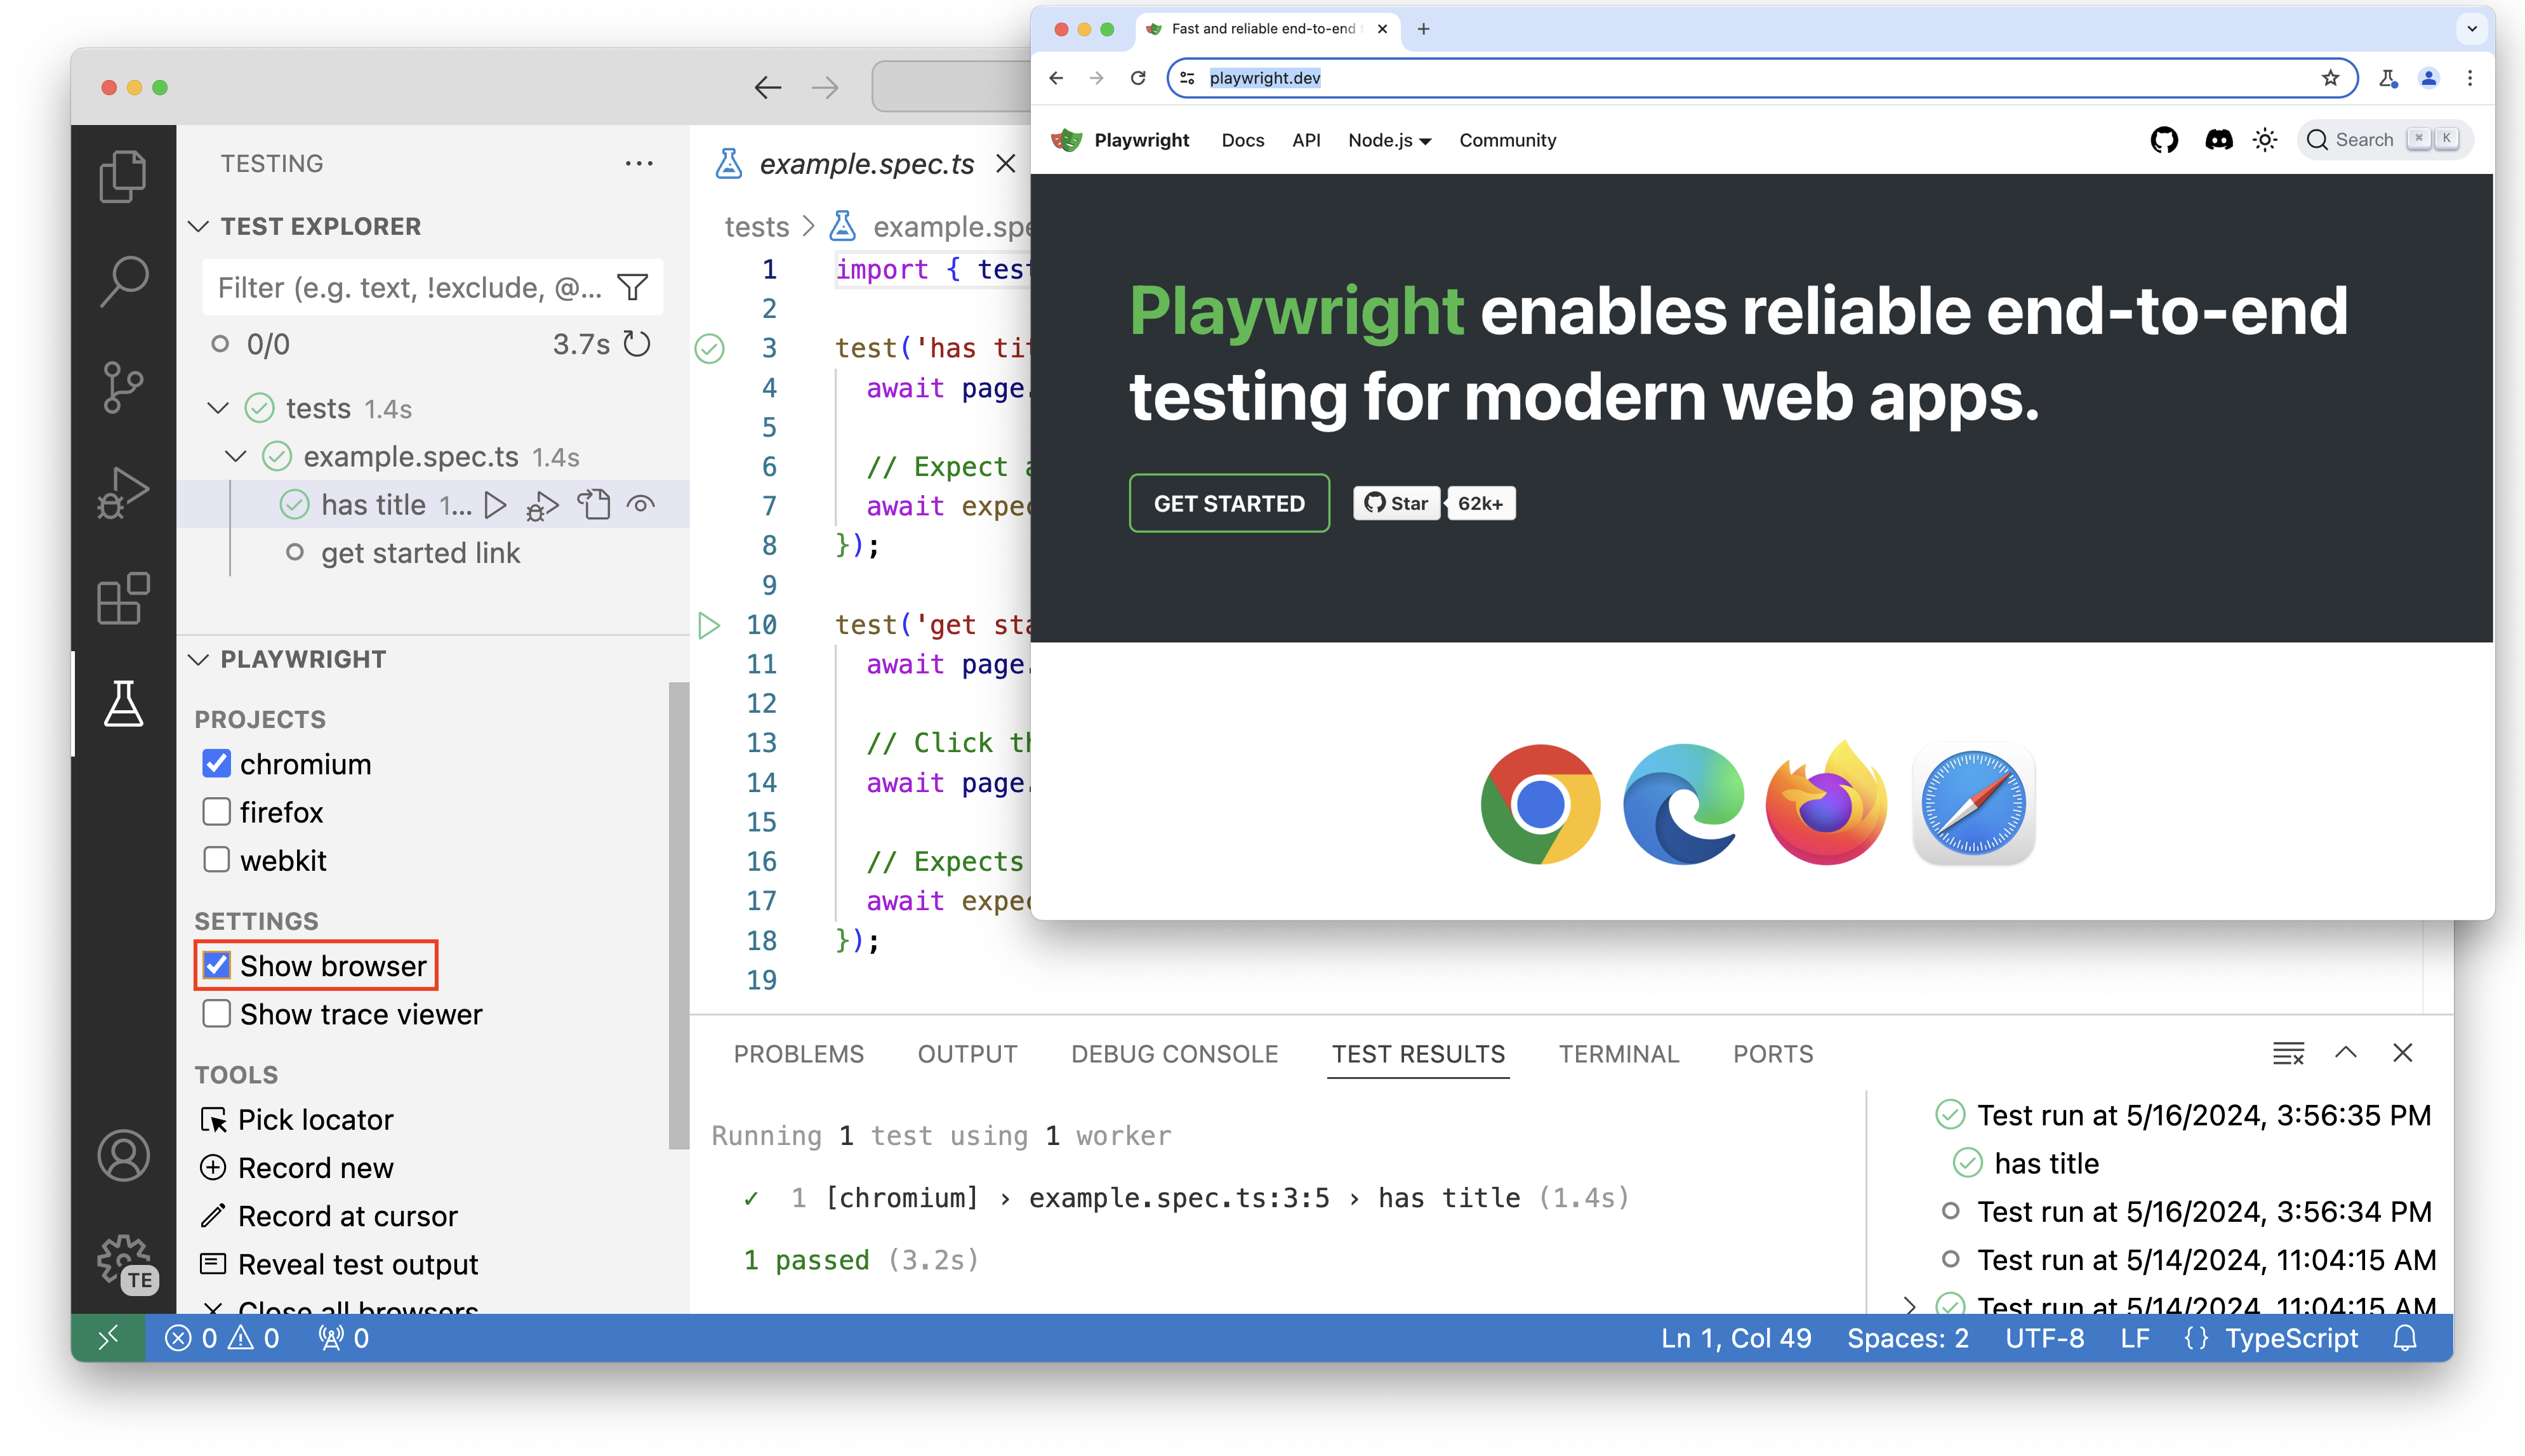Select the Testing flask icon in the activity bar

[123, 704]
